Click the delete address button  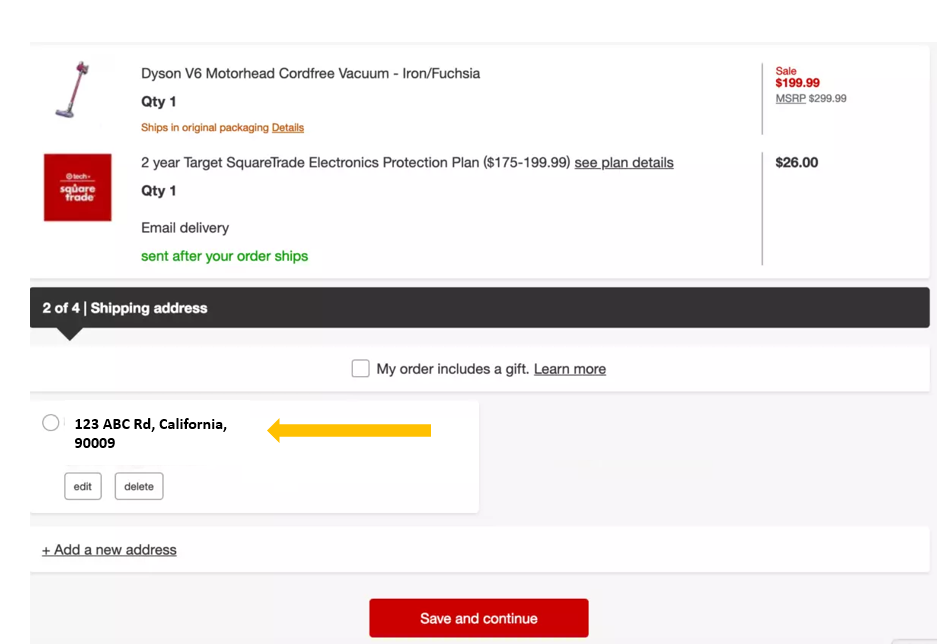point(139,486)
